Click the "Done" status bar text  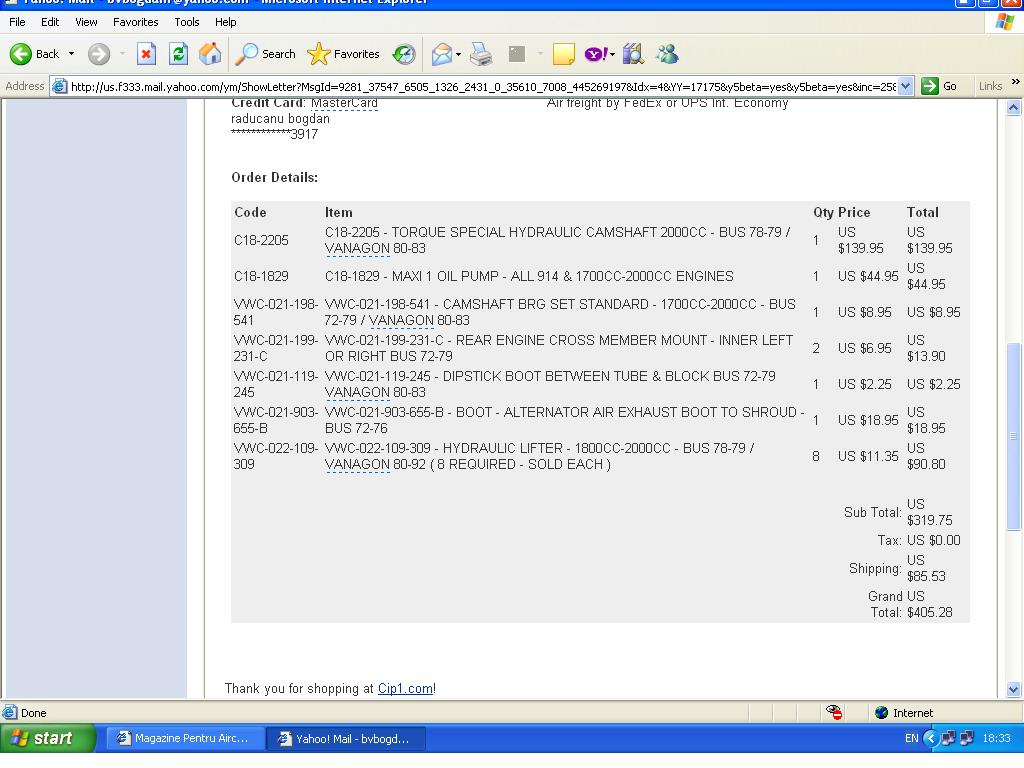(x=33, y=713)
